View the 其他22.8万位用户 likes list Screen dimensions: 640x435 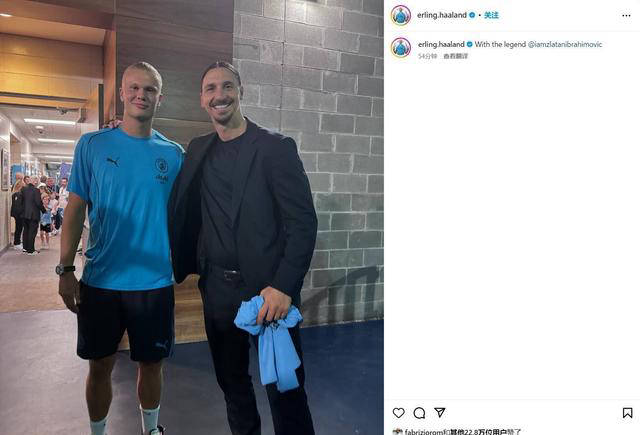point(478,431)
